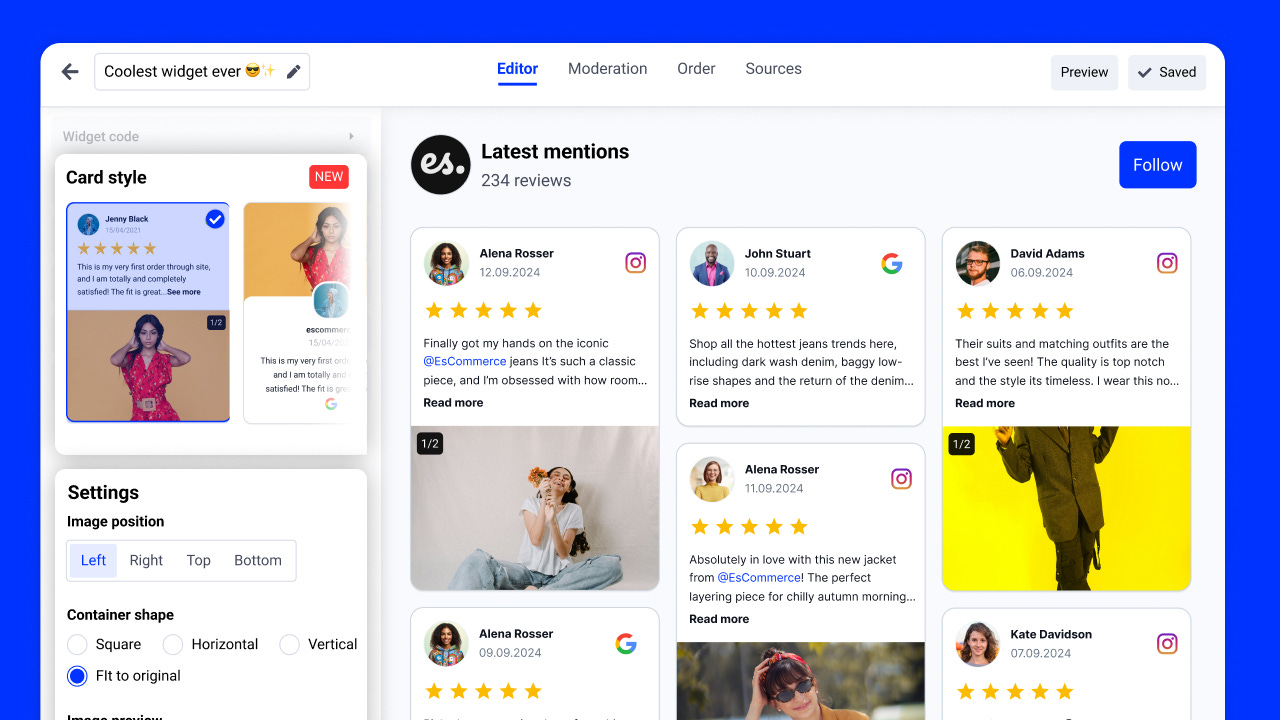Click 1/2 image counter on David Adams photo
Viewport: 1280px width, 720px height.
point(962,443)
